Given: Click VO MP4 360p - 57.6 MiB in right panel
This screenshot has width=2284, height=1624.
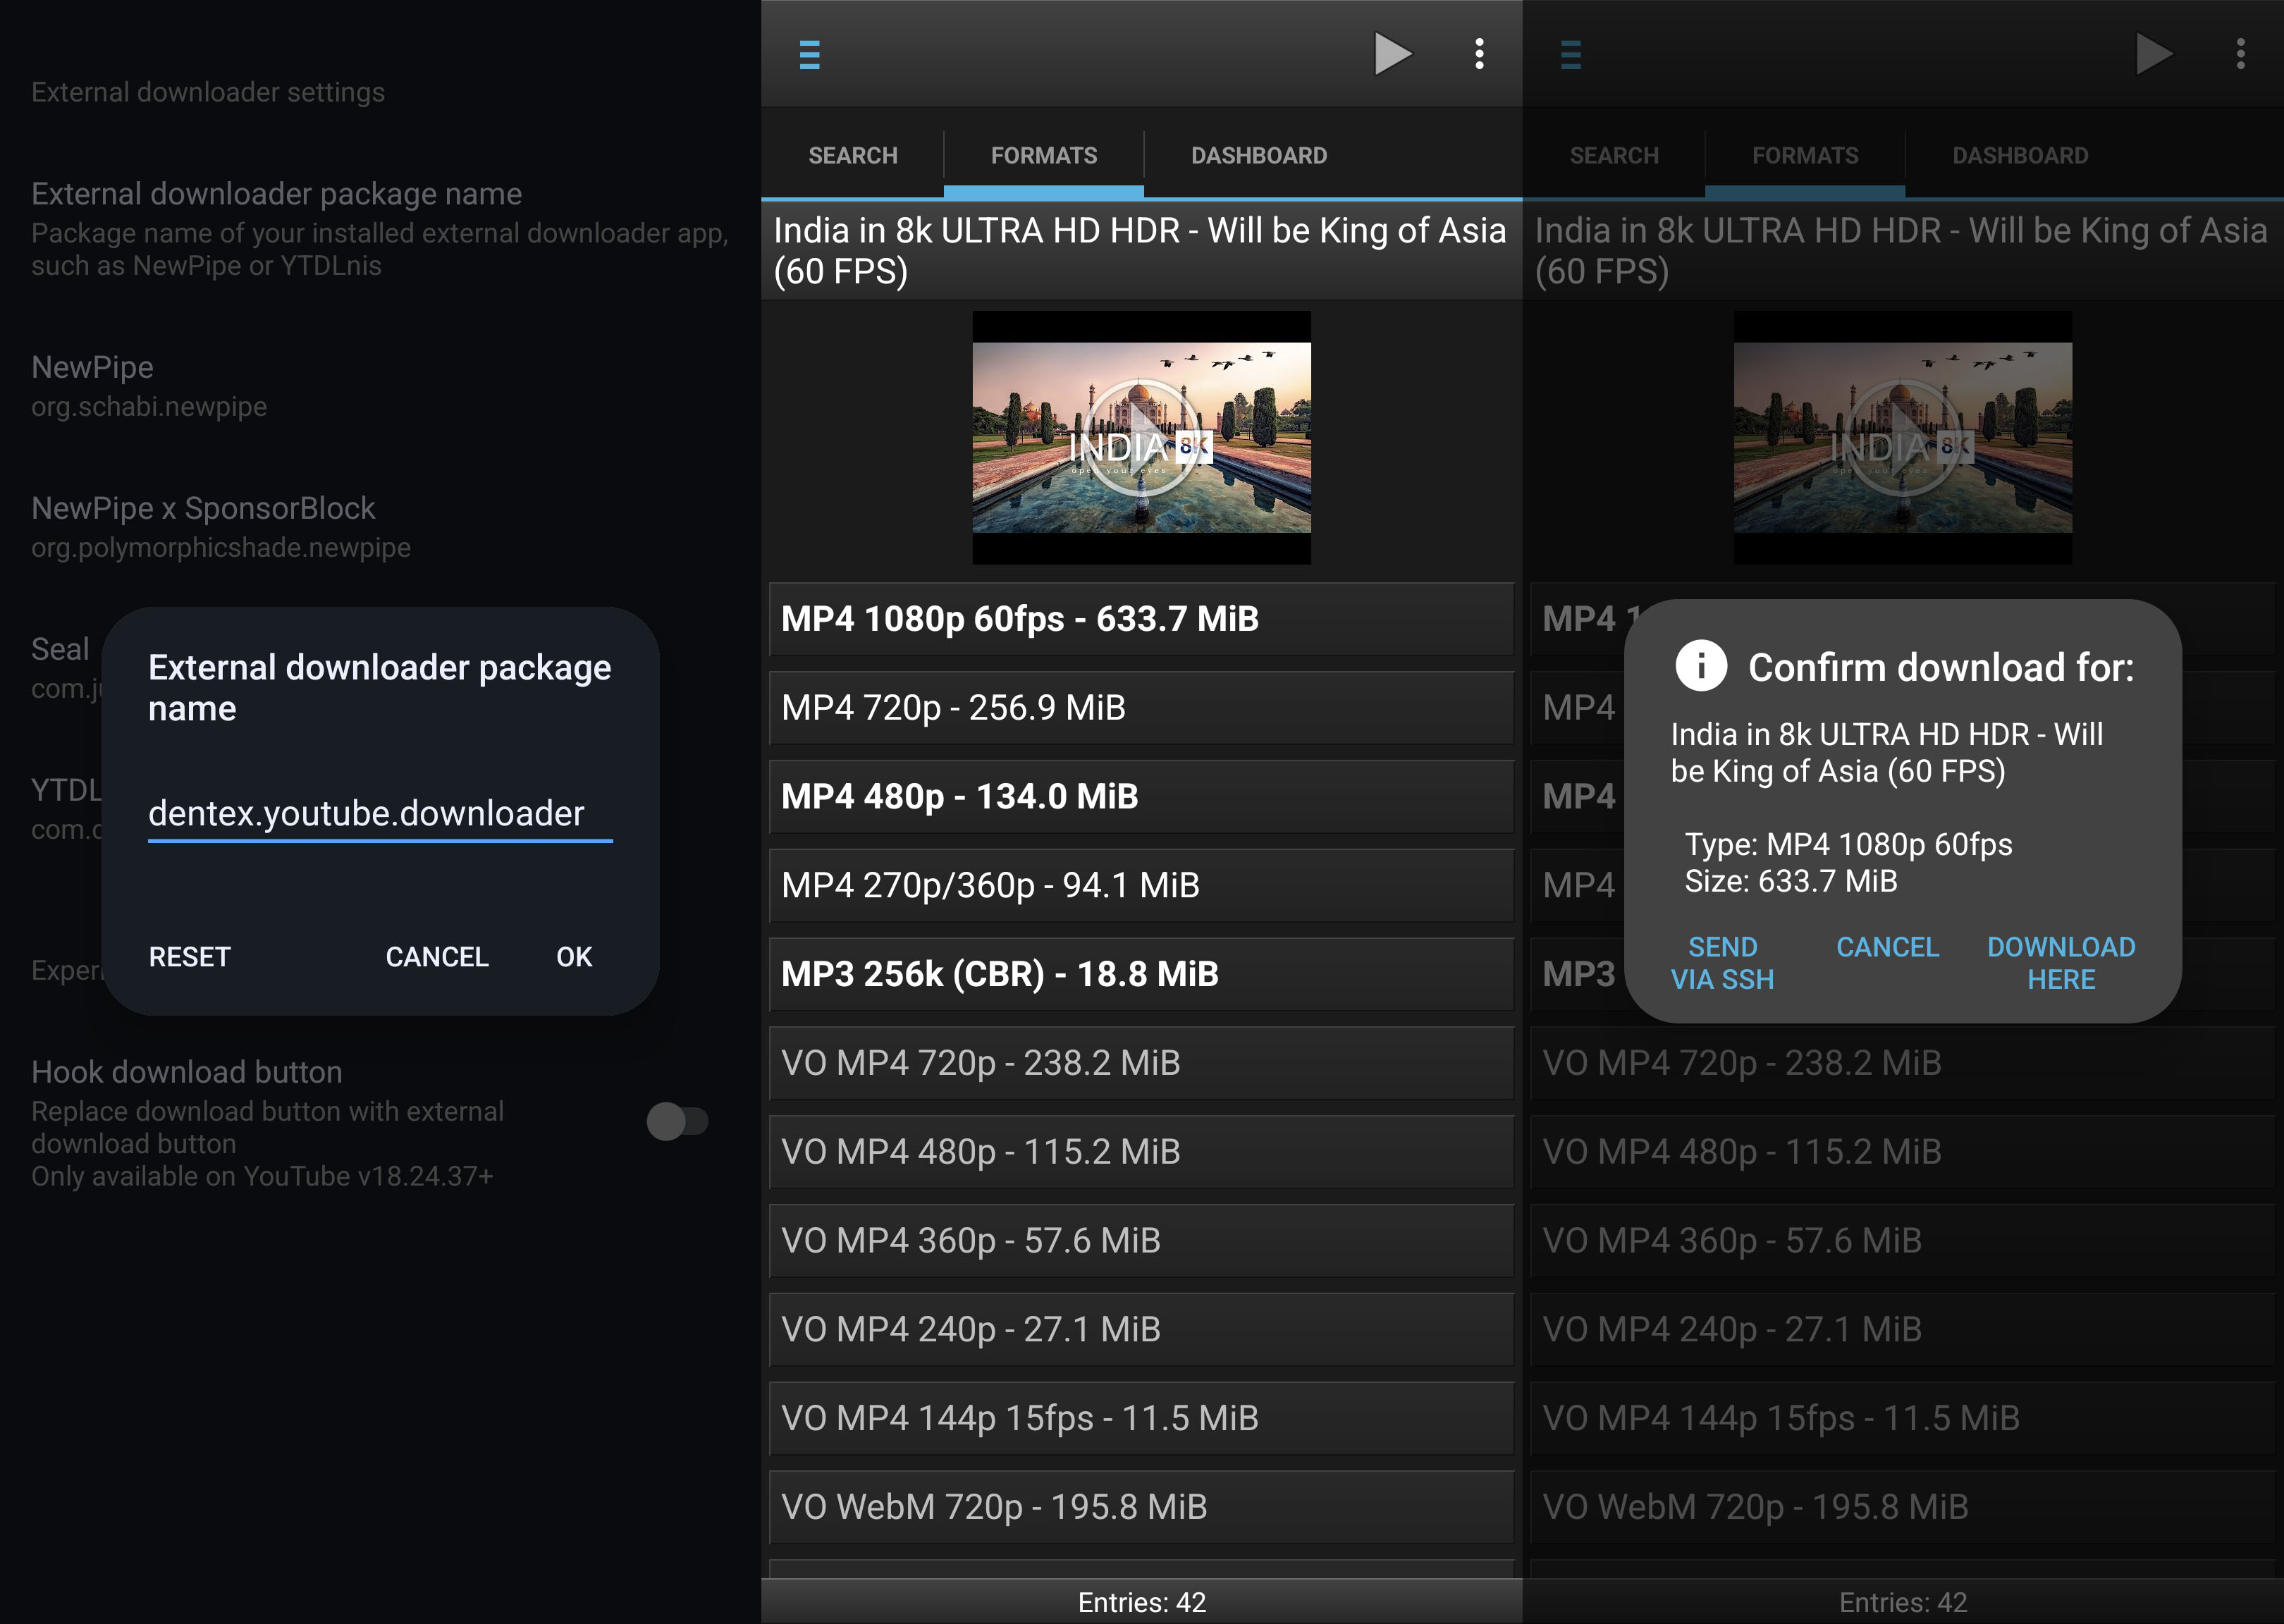Looking at the screenshot, I should pos(1902,1241).
